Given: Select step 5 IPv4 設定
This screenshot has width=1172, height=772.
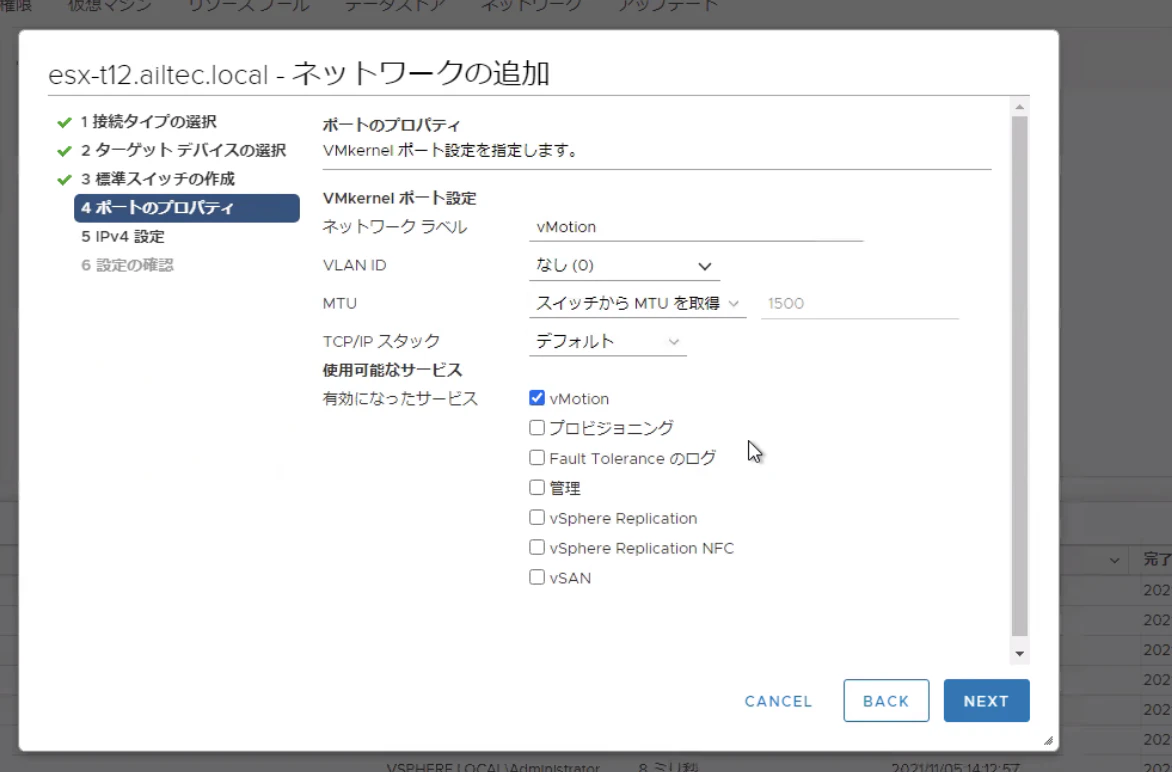Looking at the screenshot, I should [x=123, y=237].
